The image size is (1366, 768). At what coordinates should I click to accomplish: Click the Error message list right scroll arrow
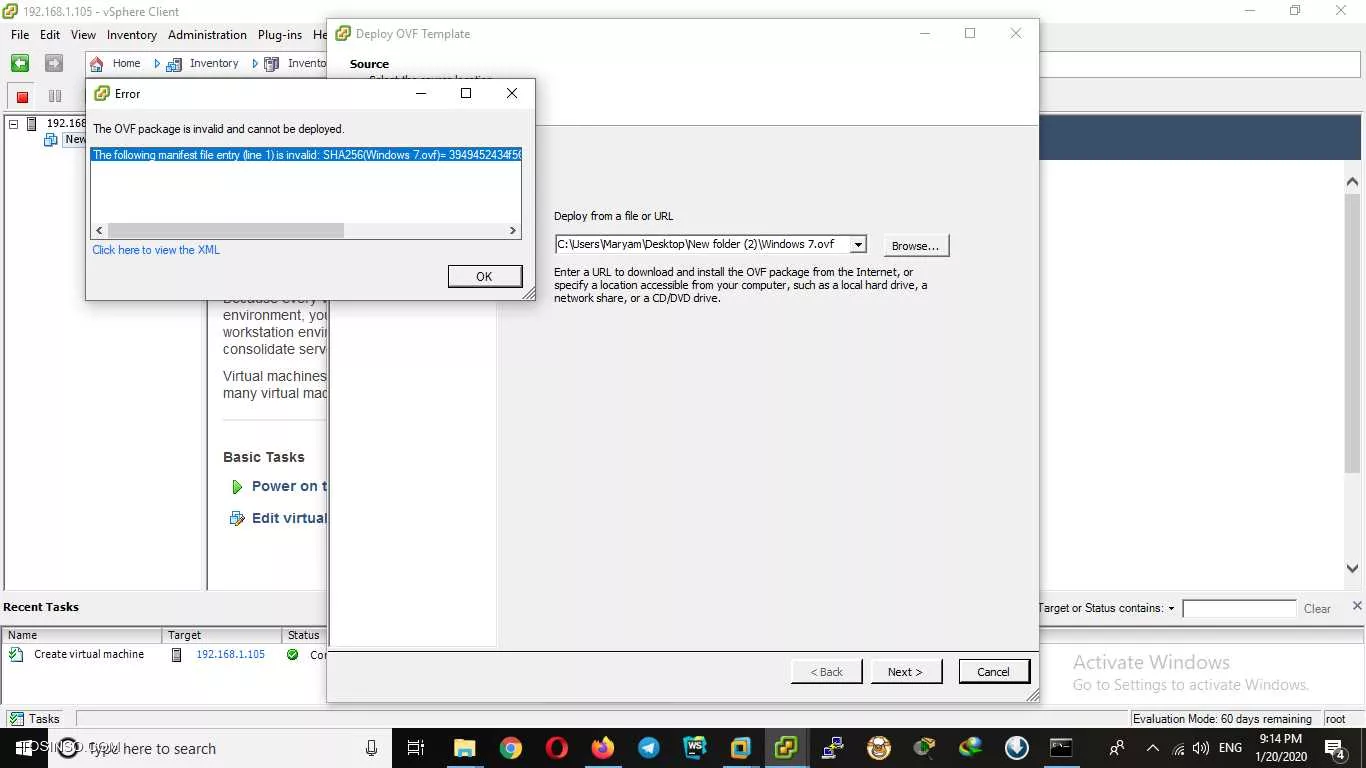[x=513, y=230]
